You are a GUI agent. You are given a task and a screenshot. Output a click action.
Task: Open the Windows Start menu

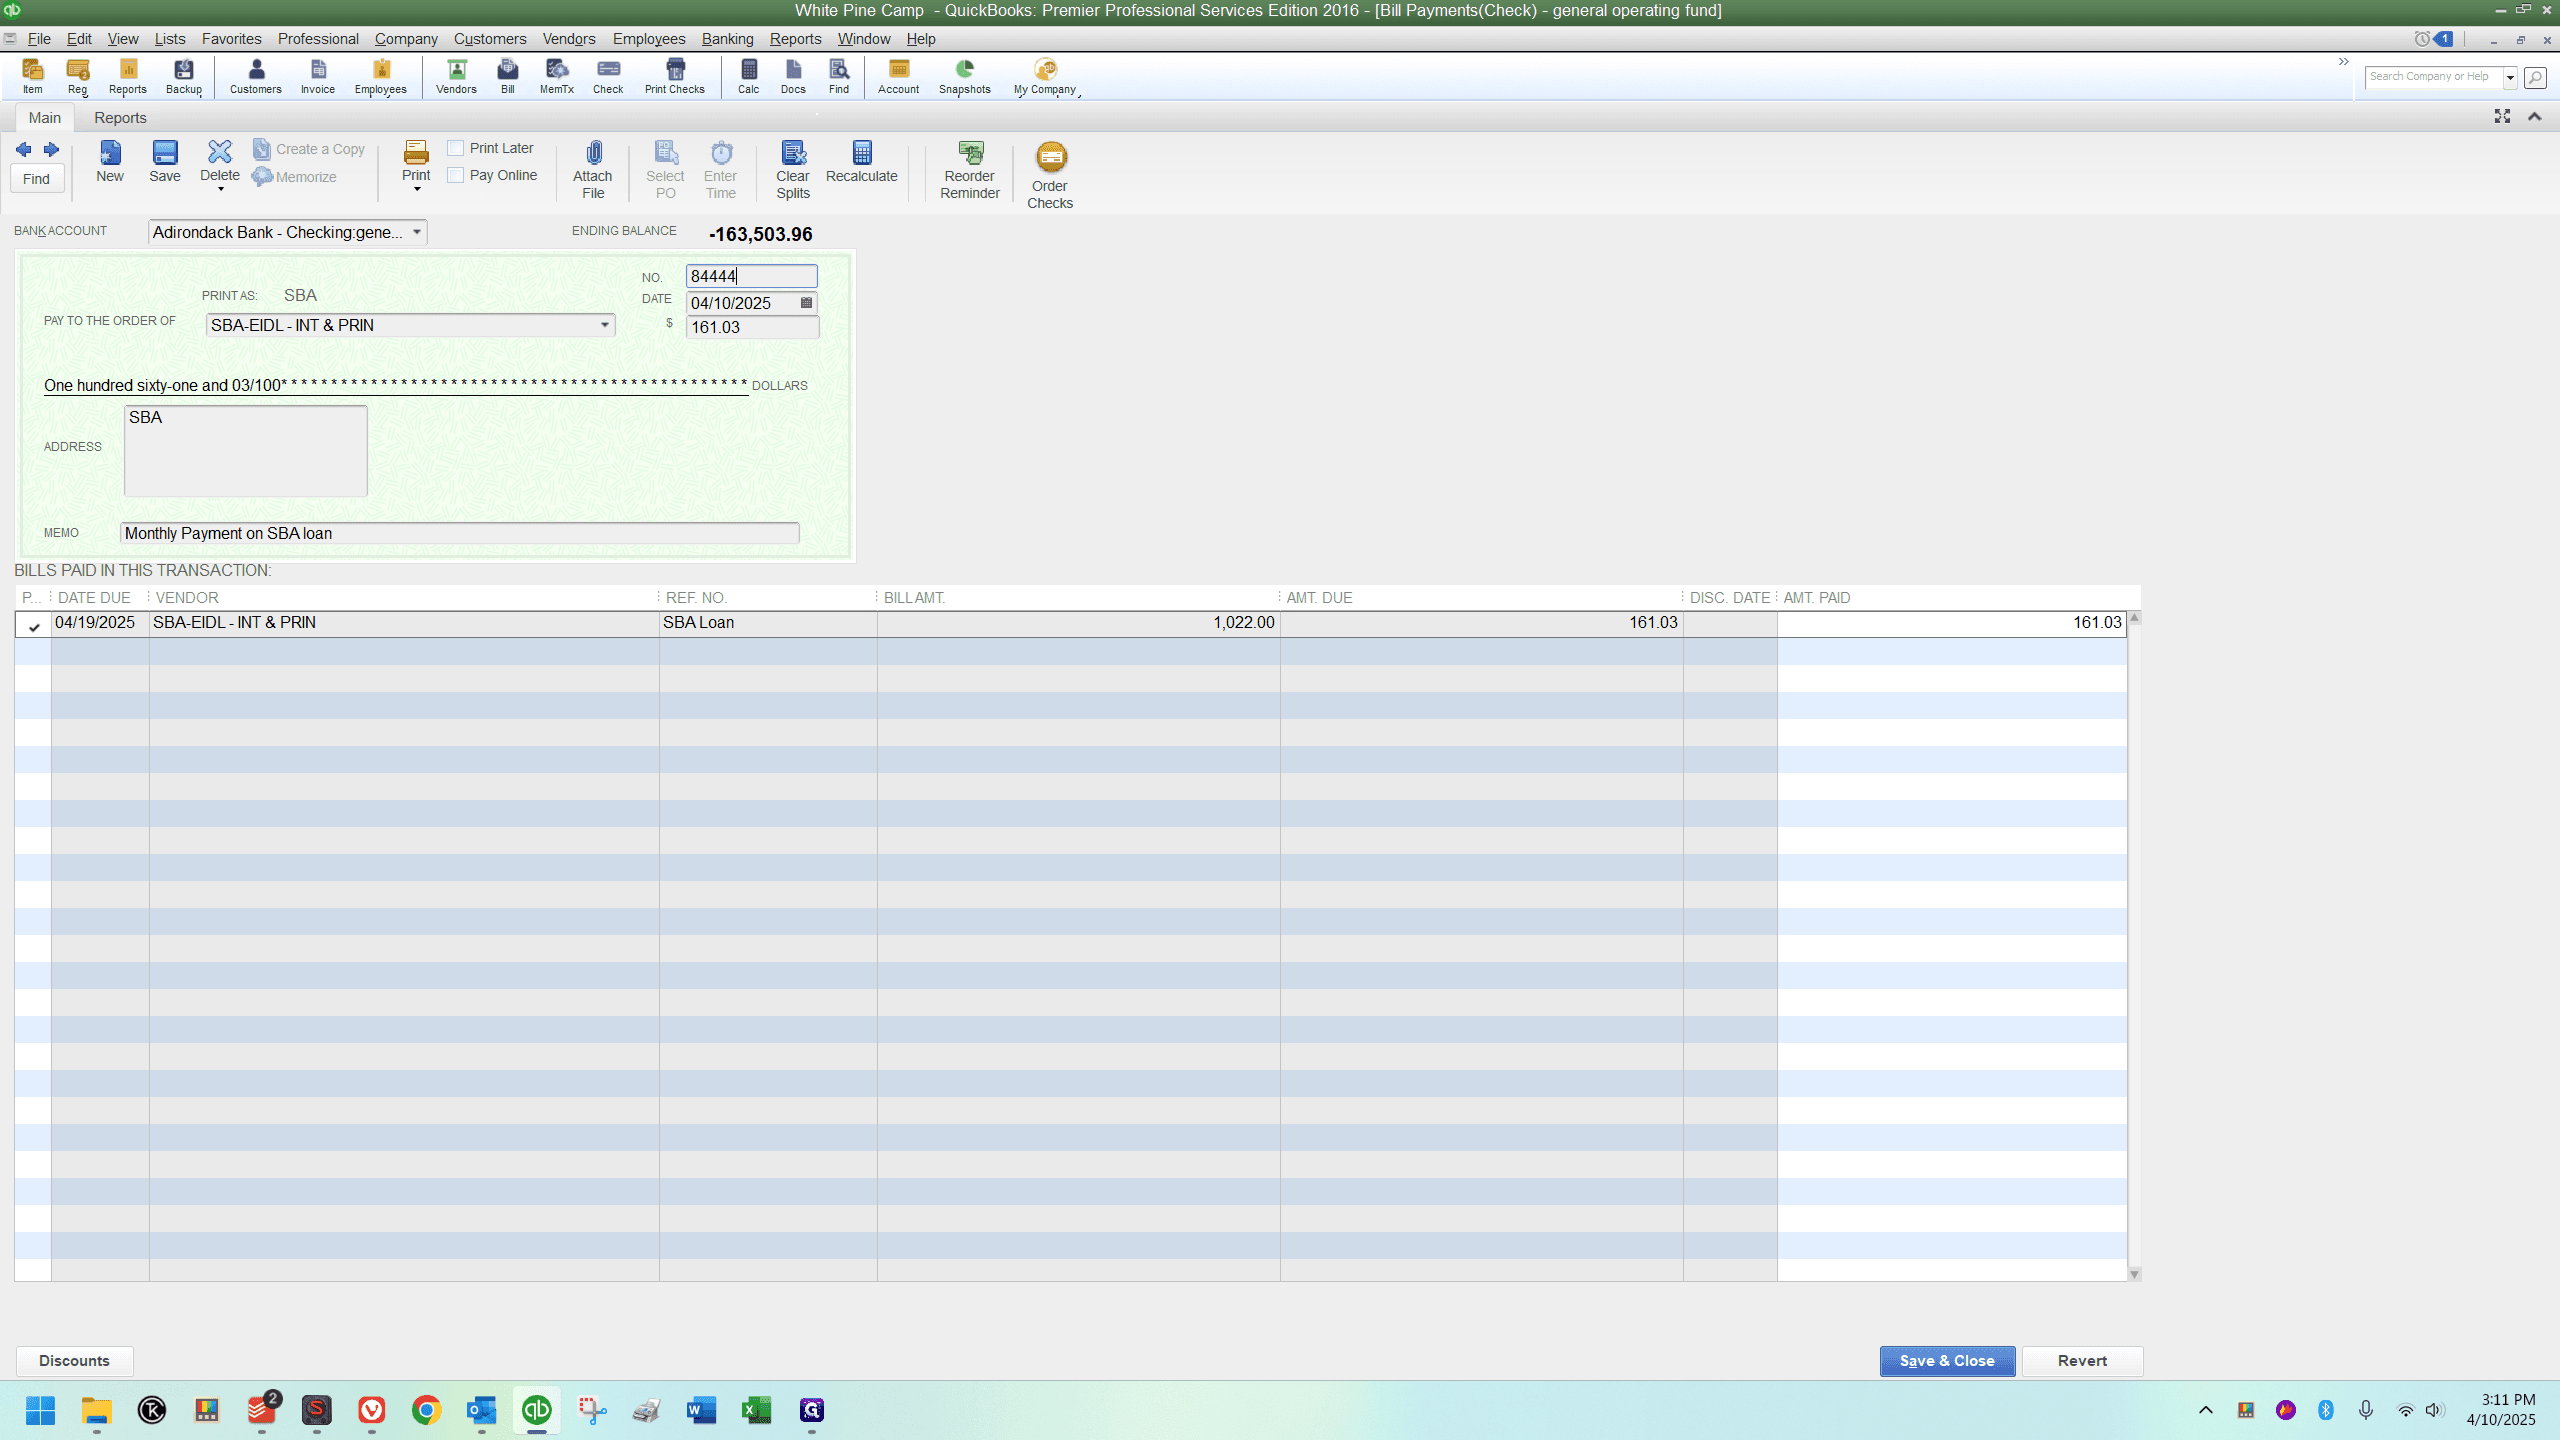click(x=41, y=1410)
